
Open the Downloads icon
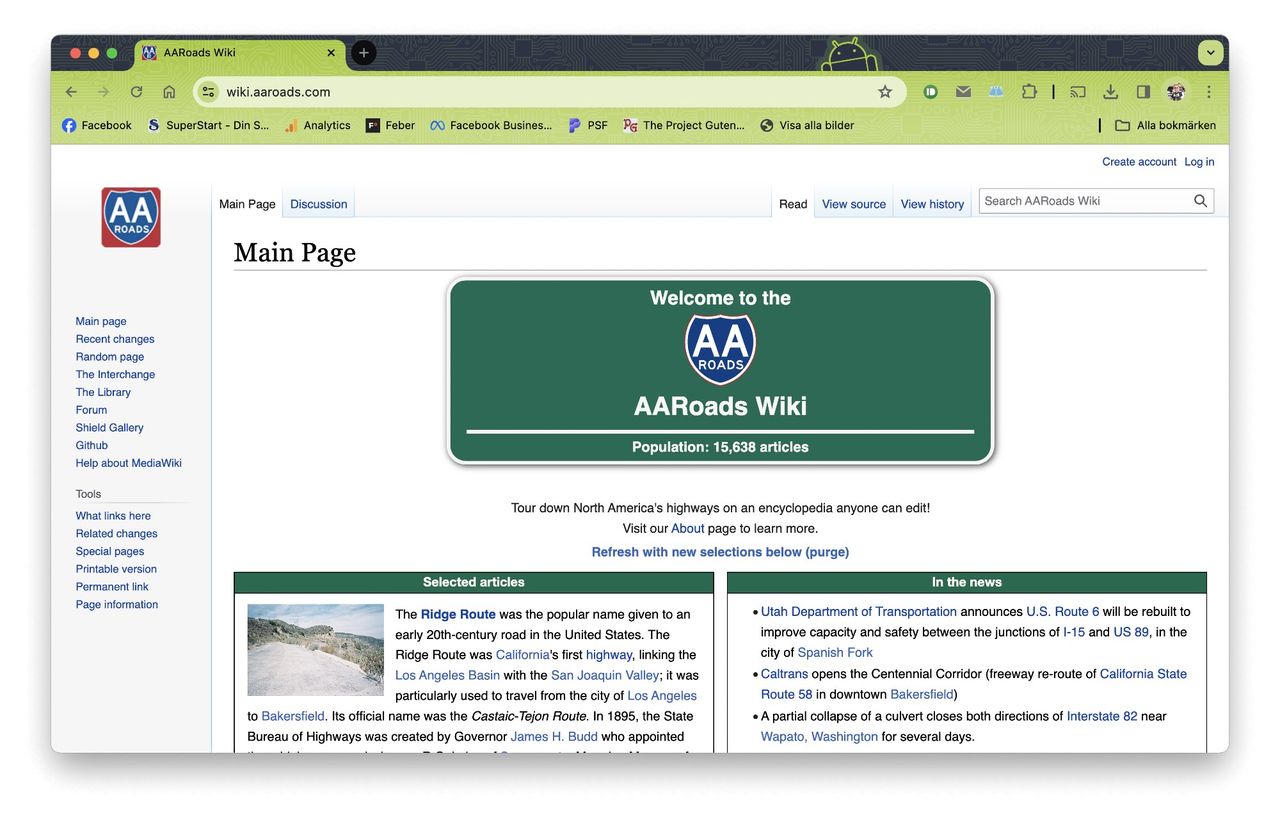pyautogui.click(x=1110, y=91)
